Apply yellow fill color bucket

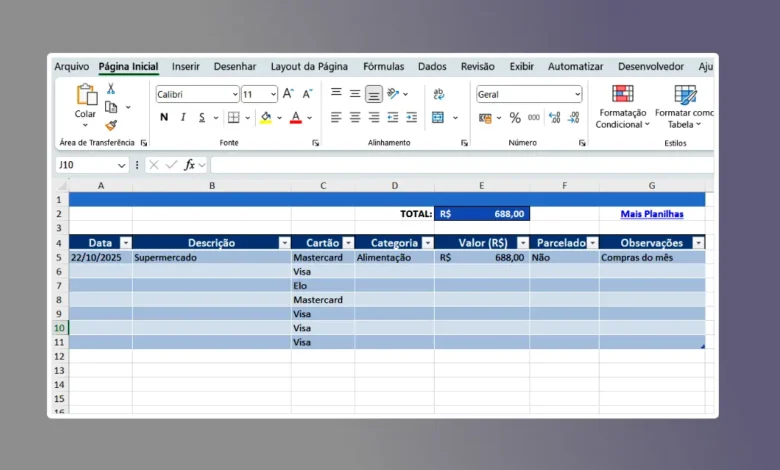coord(266,118)
